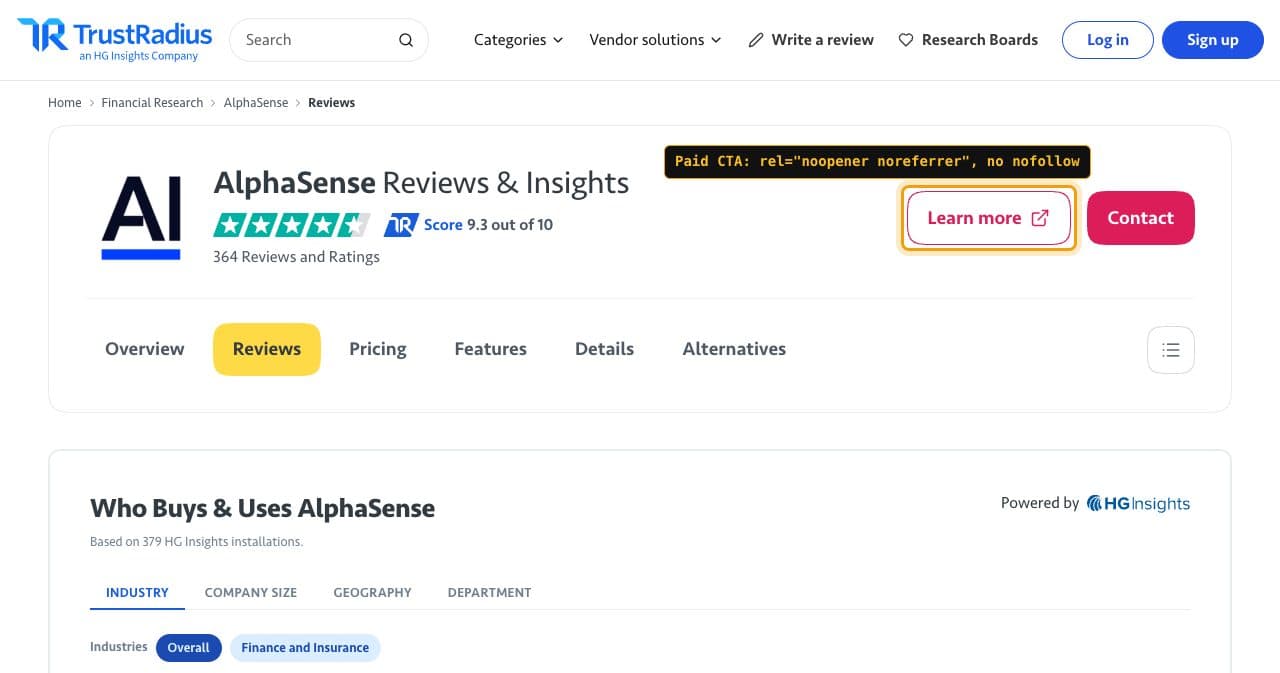Screen dimensions: 1280x673
Task: Switch to COMPANY SIZE tab
Action: pos(251,592)
